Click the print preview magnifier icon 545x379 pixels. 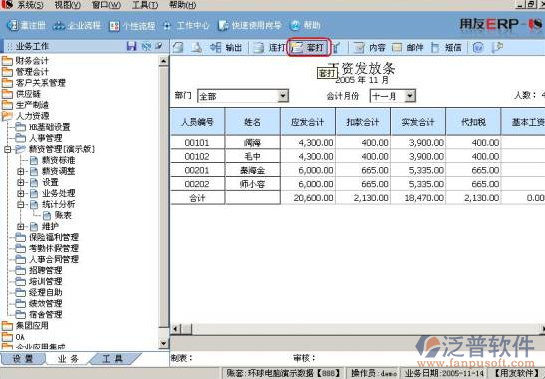coord(196,47)
